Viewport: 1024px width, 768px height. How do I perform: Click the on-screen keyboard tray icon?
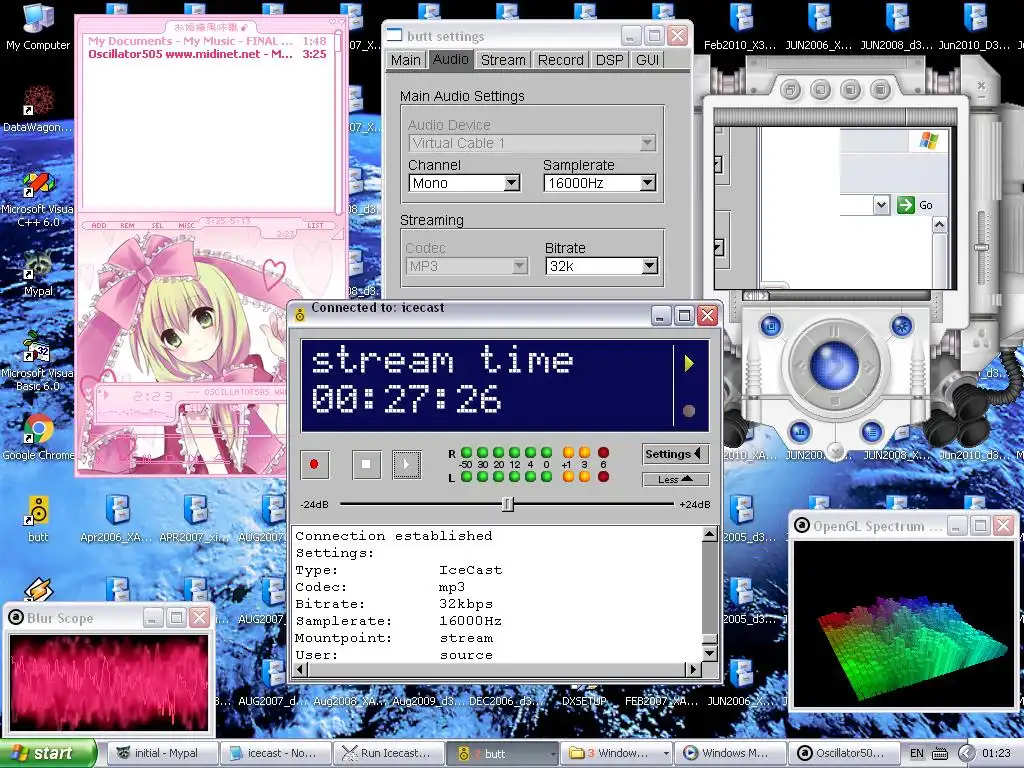click(940, 754)
